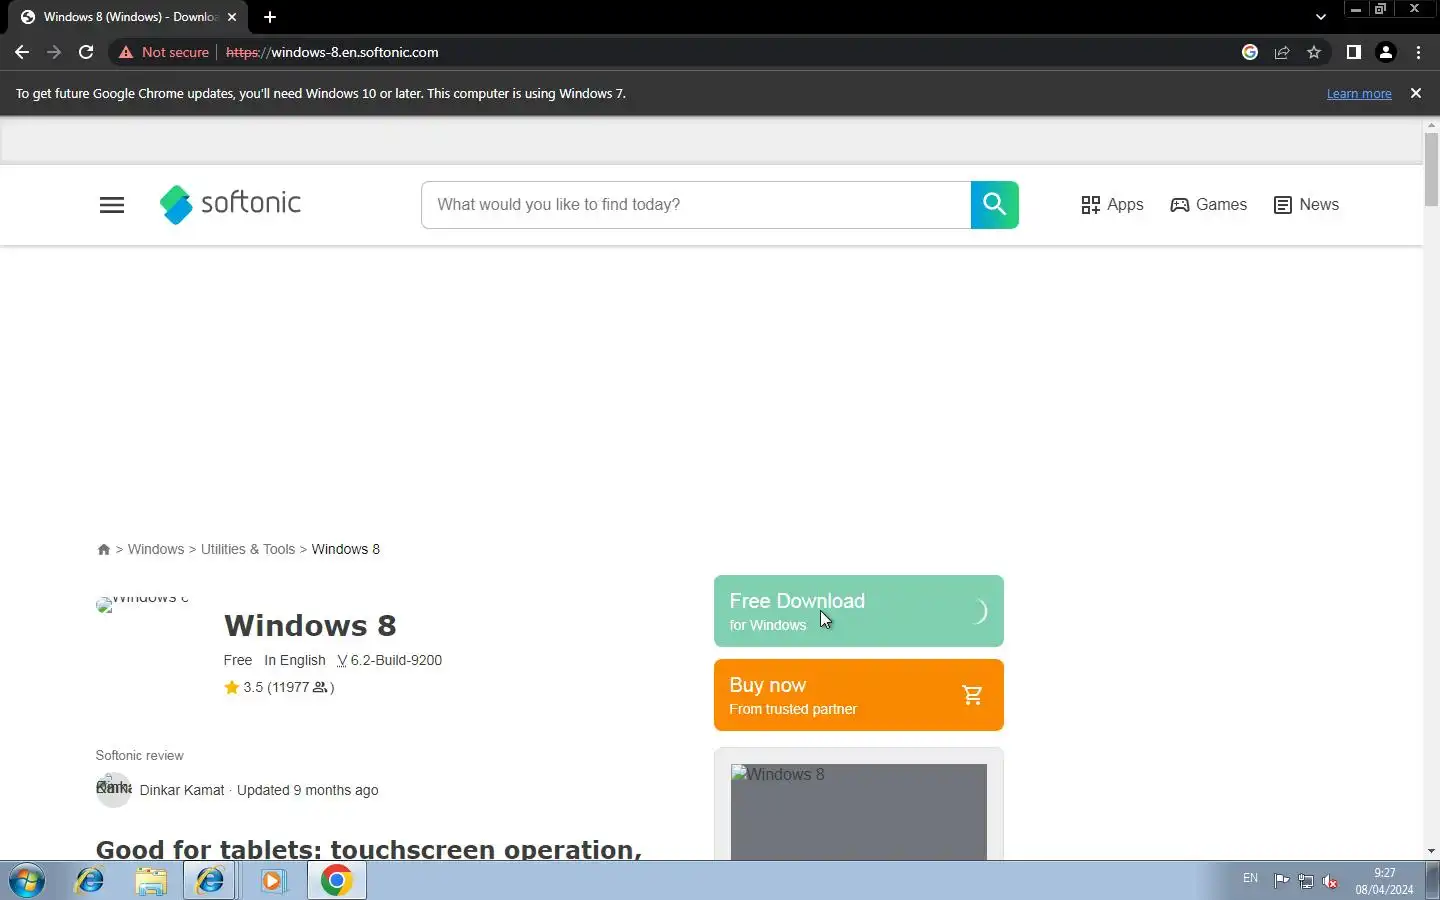
Task: Click the Softonic logo
Action: tap(230, 204)
